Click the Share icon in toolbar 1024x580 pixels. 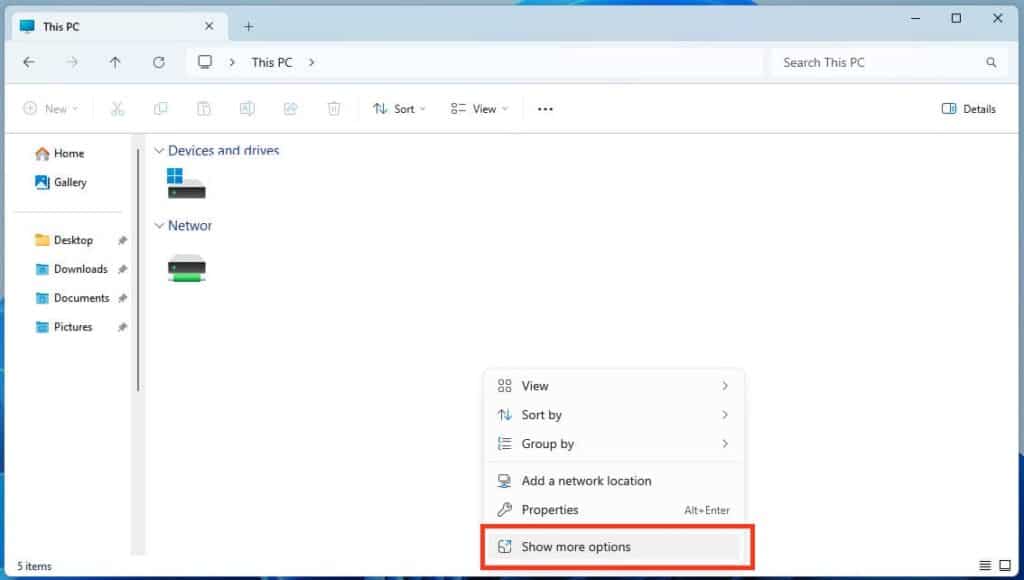tap(290, 109)
